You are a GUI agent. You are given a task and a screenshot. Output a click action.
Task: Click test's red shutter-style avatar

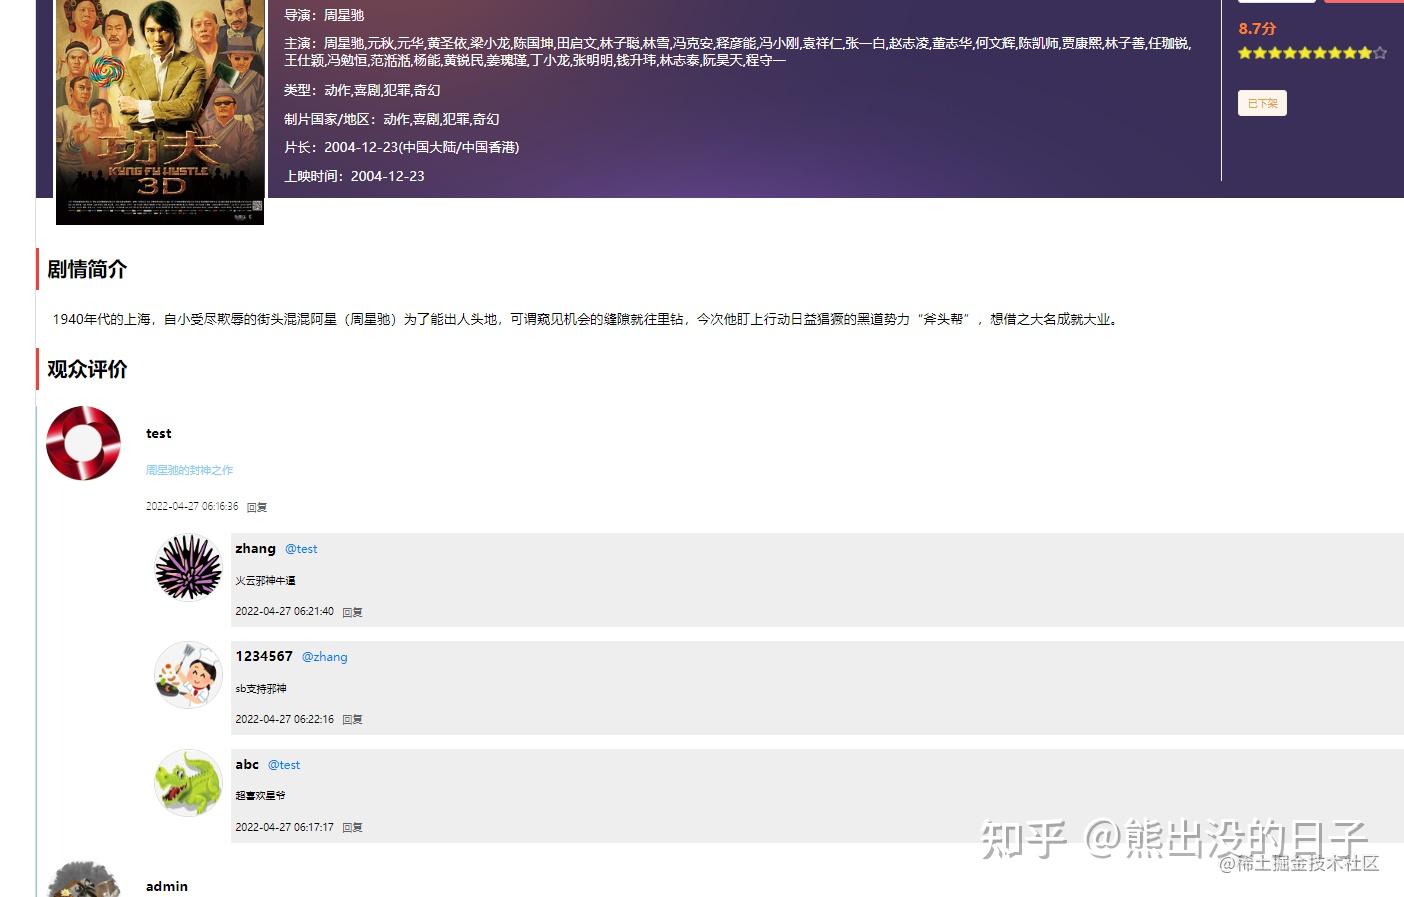(x=83, y=442)
